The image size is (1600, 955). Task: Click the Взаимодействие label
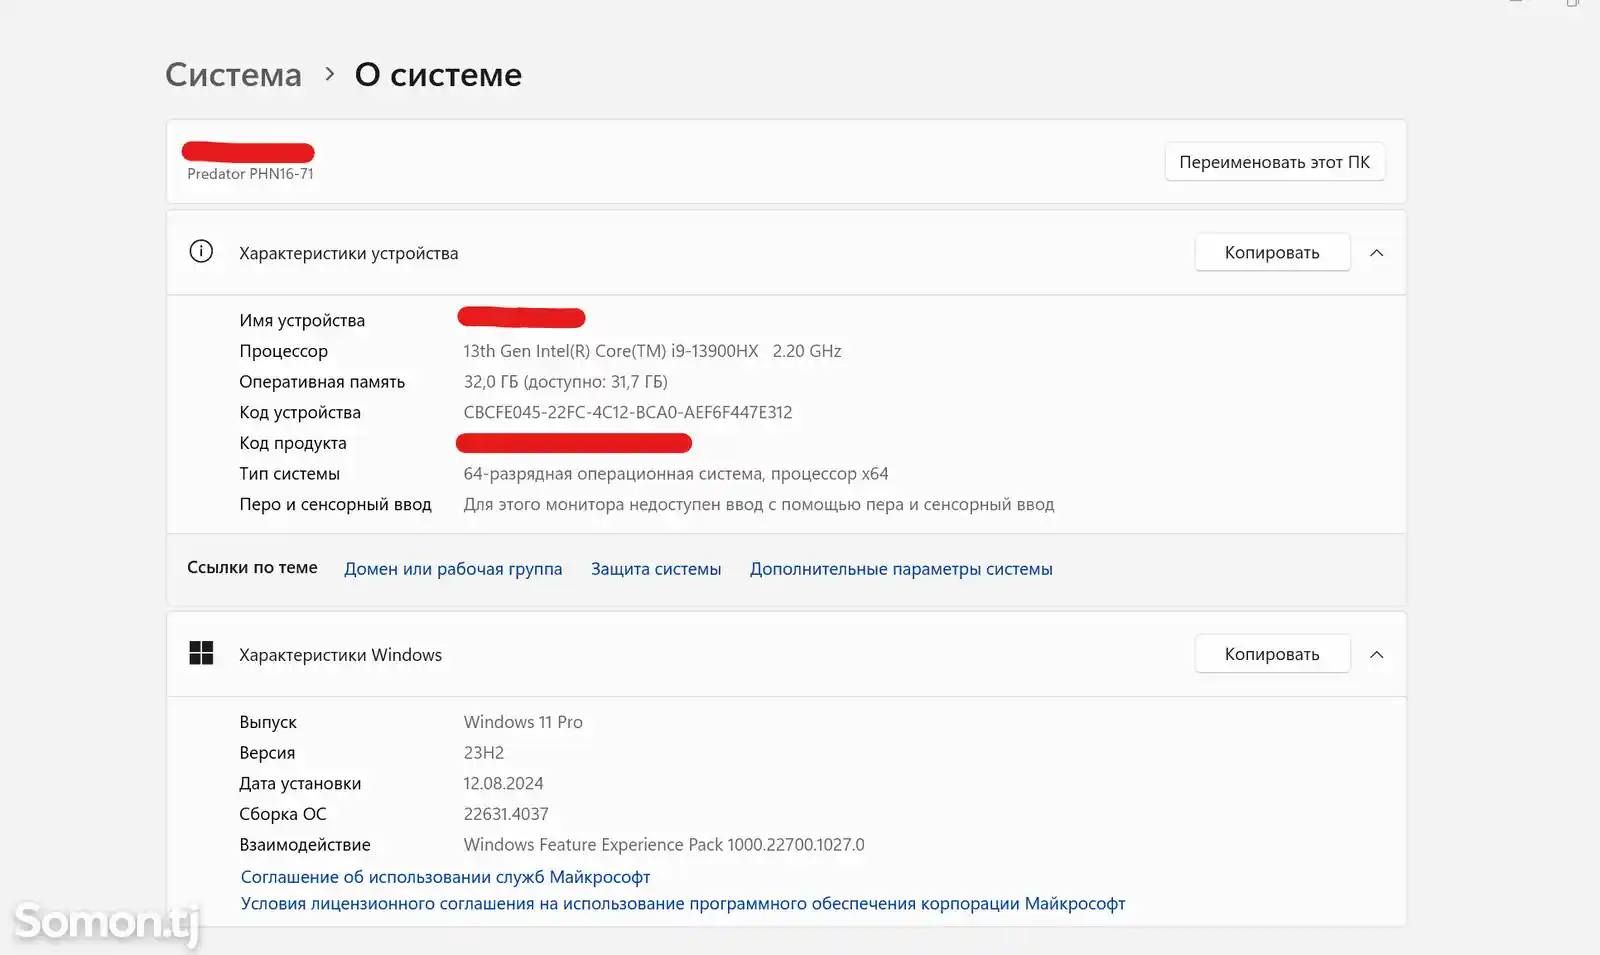[x=305, y=845]
